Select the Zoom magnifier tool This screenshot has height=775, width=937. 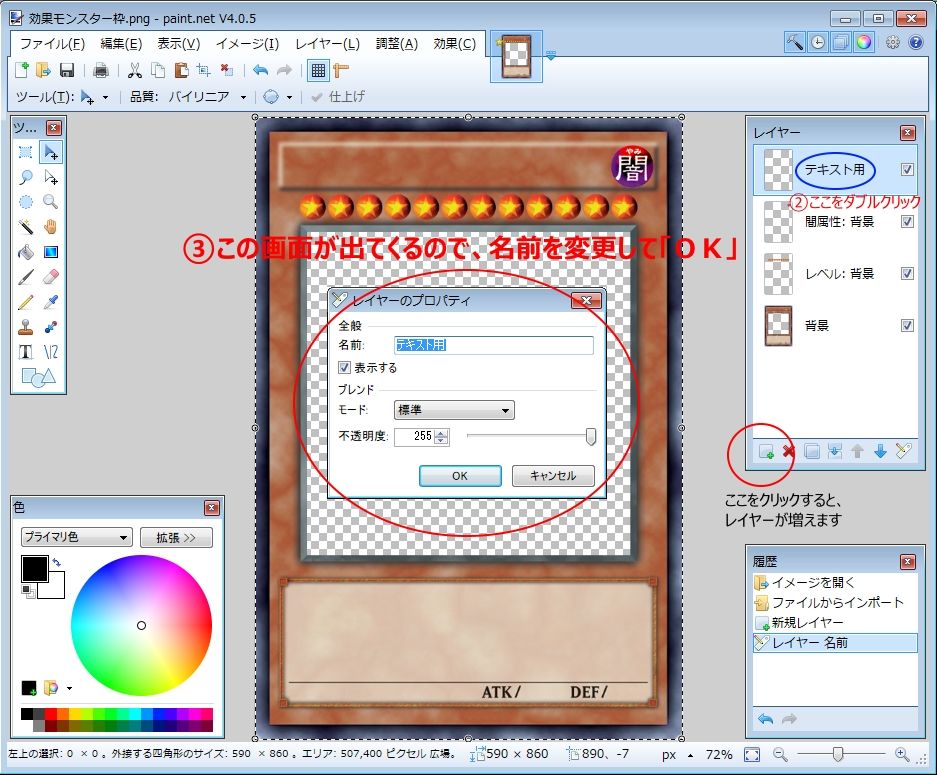click(51, 202)
